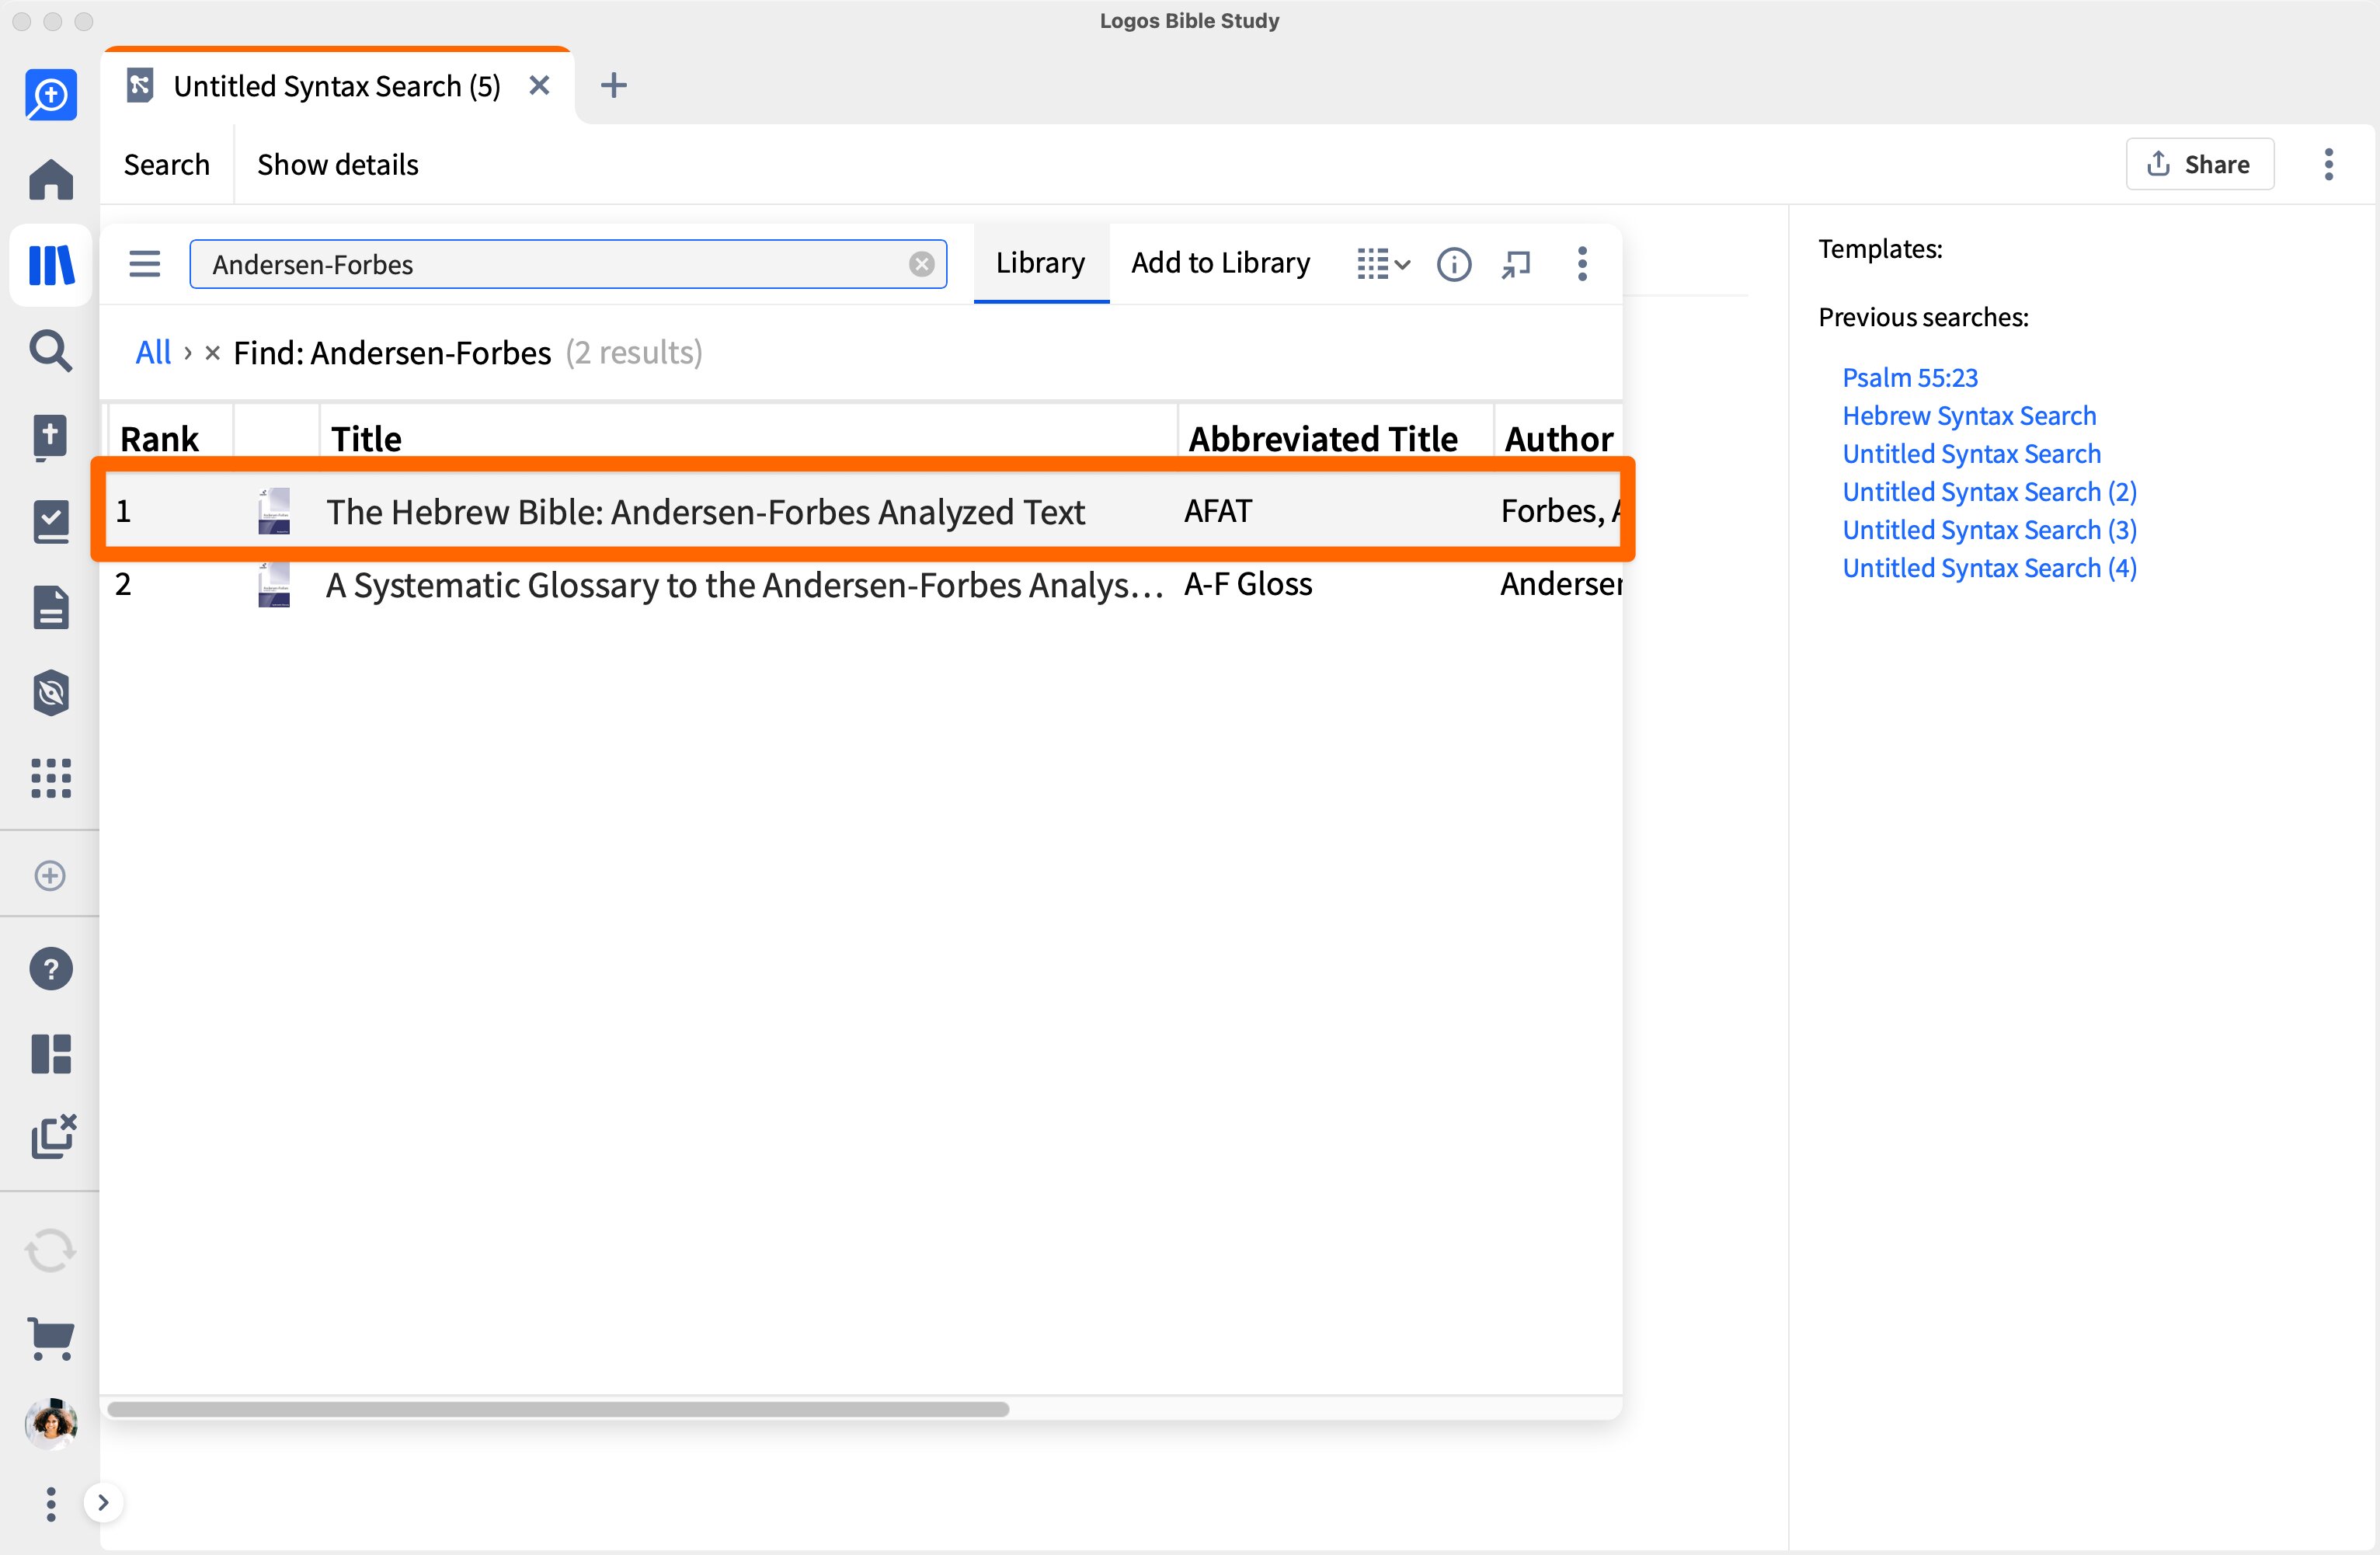
Task: Add a new tab with plus button
Action: (614, 85)
